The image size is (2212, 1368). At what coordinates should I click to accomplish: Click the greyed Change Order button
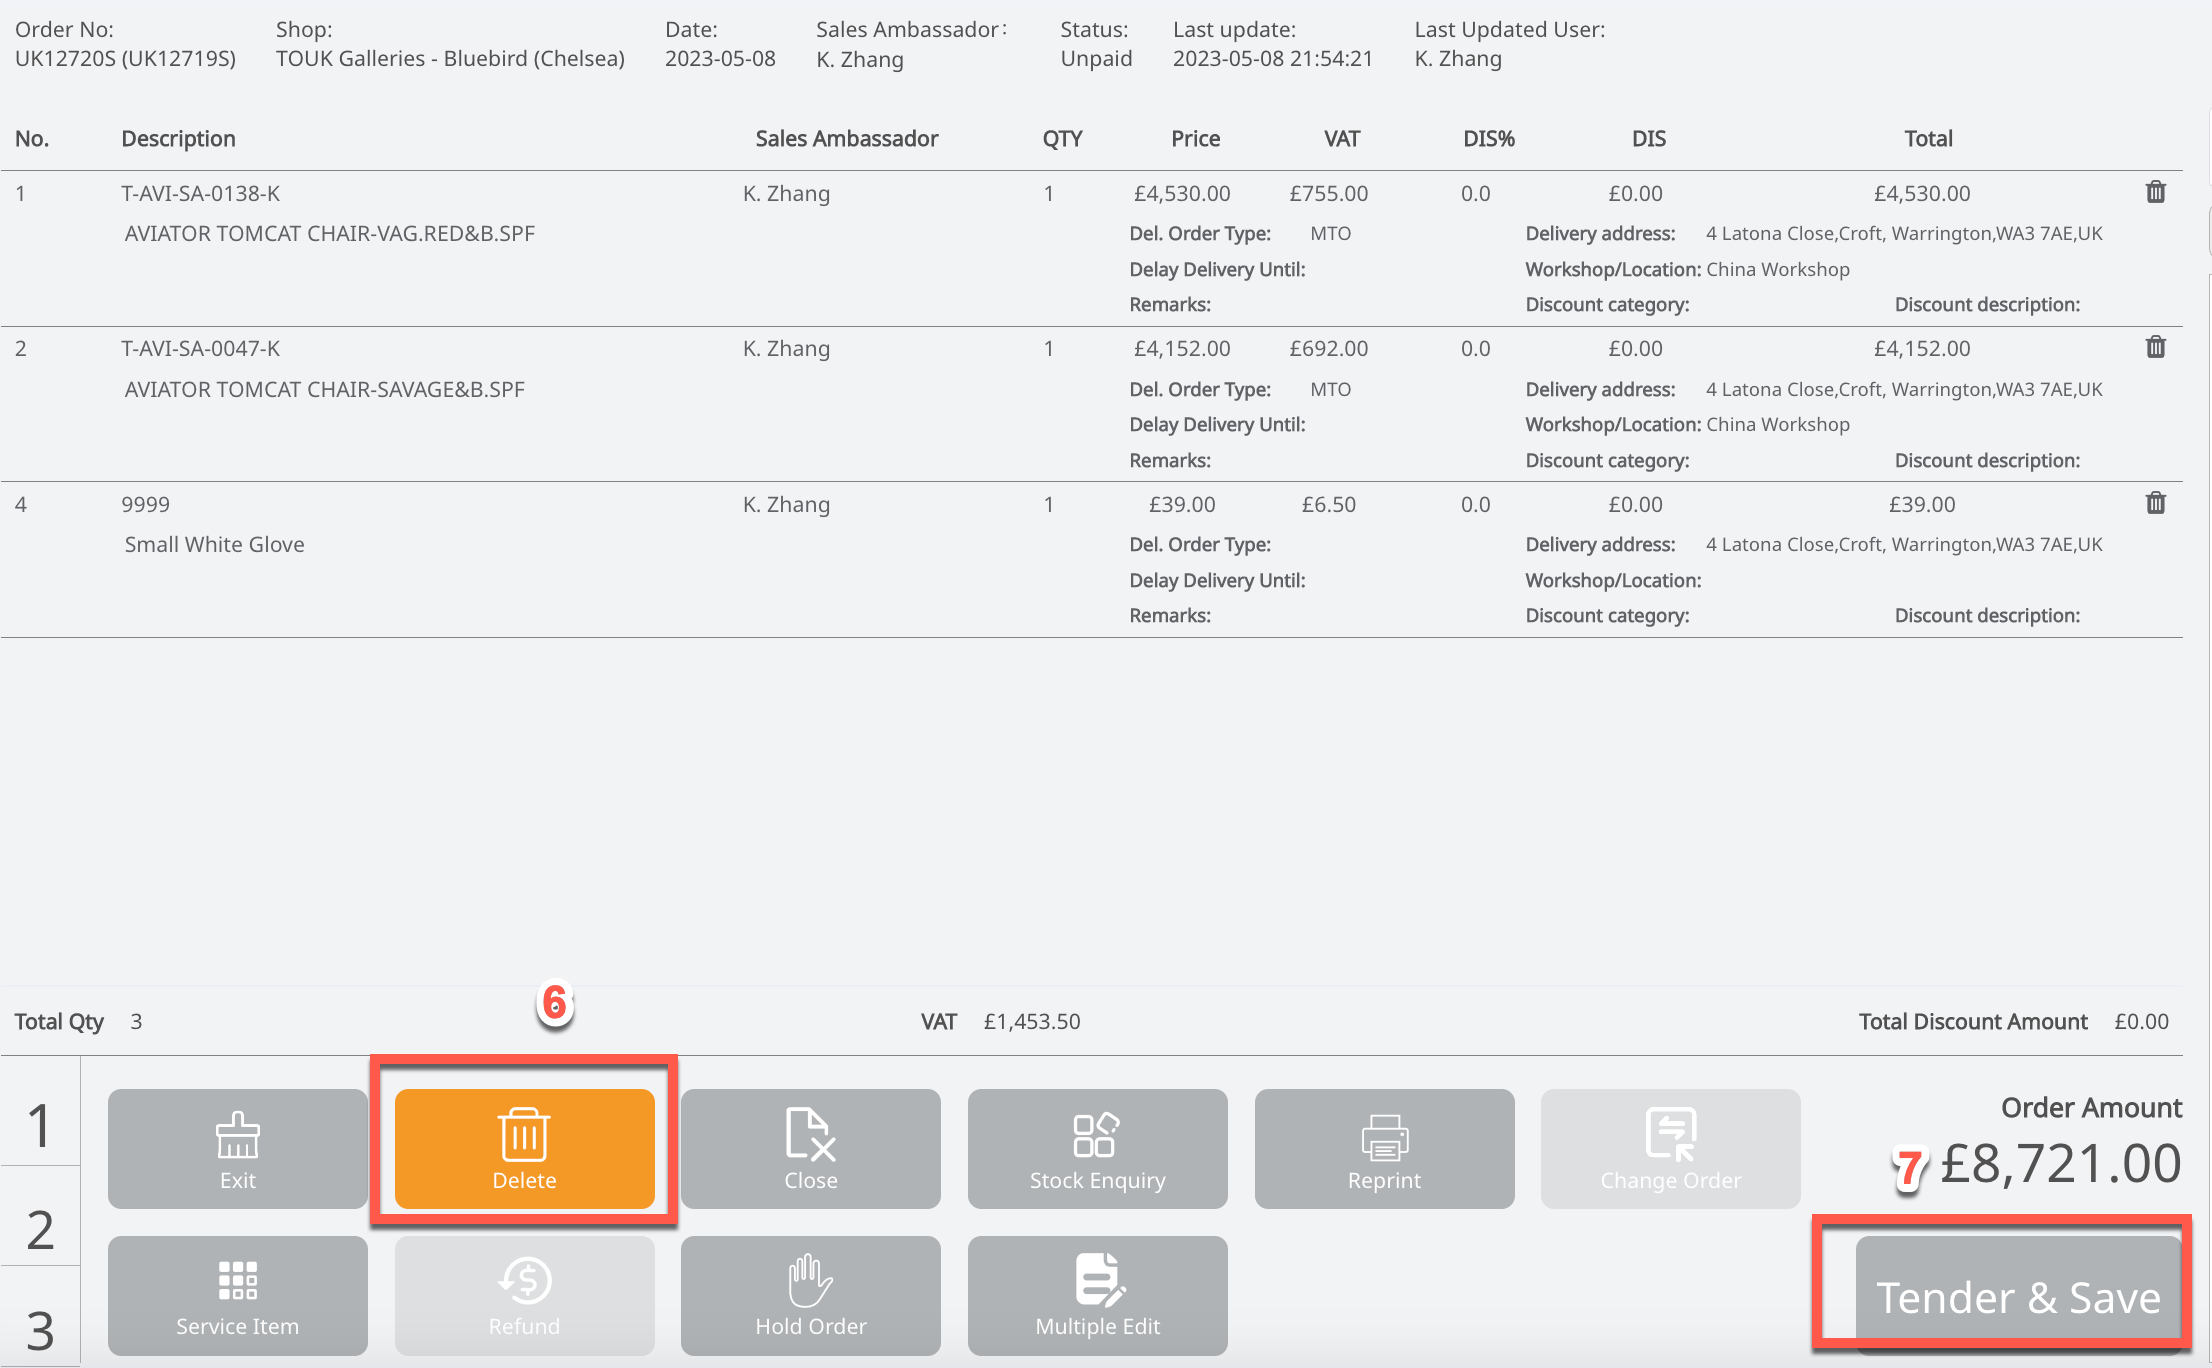coord(1670,1148)
